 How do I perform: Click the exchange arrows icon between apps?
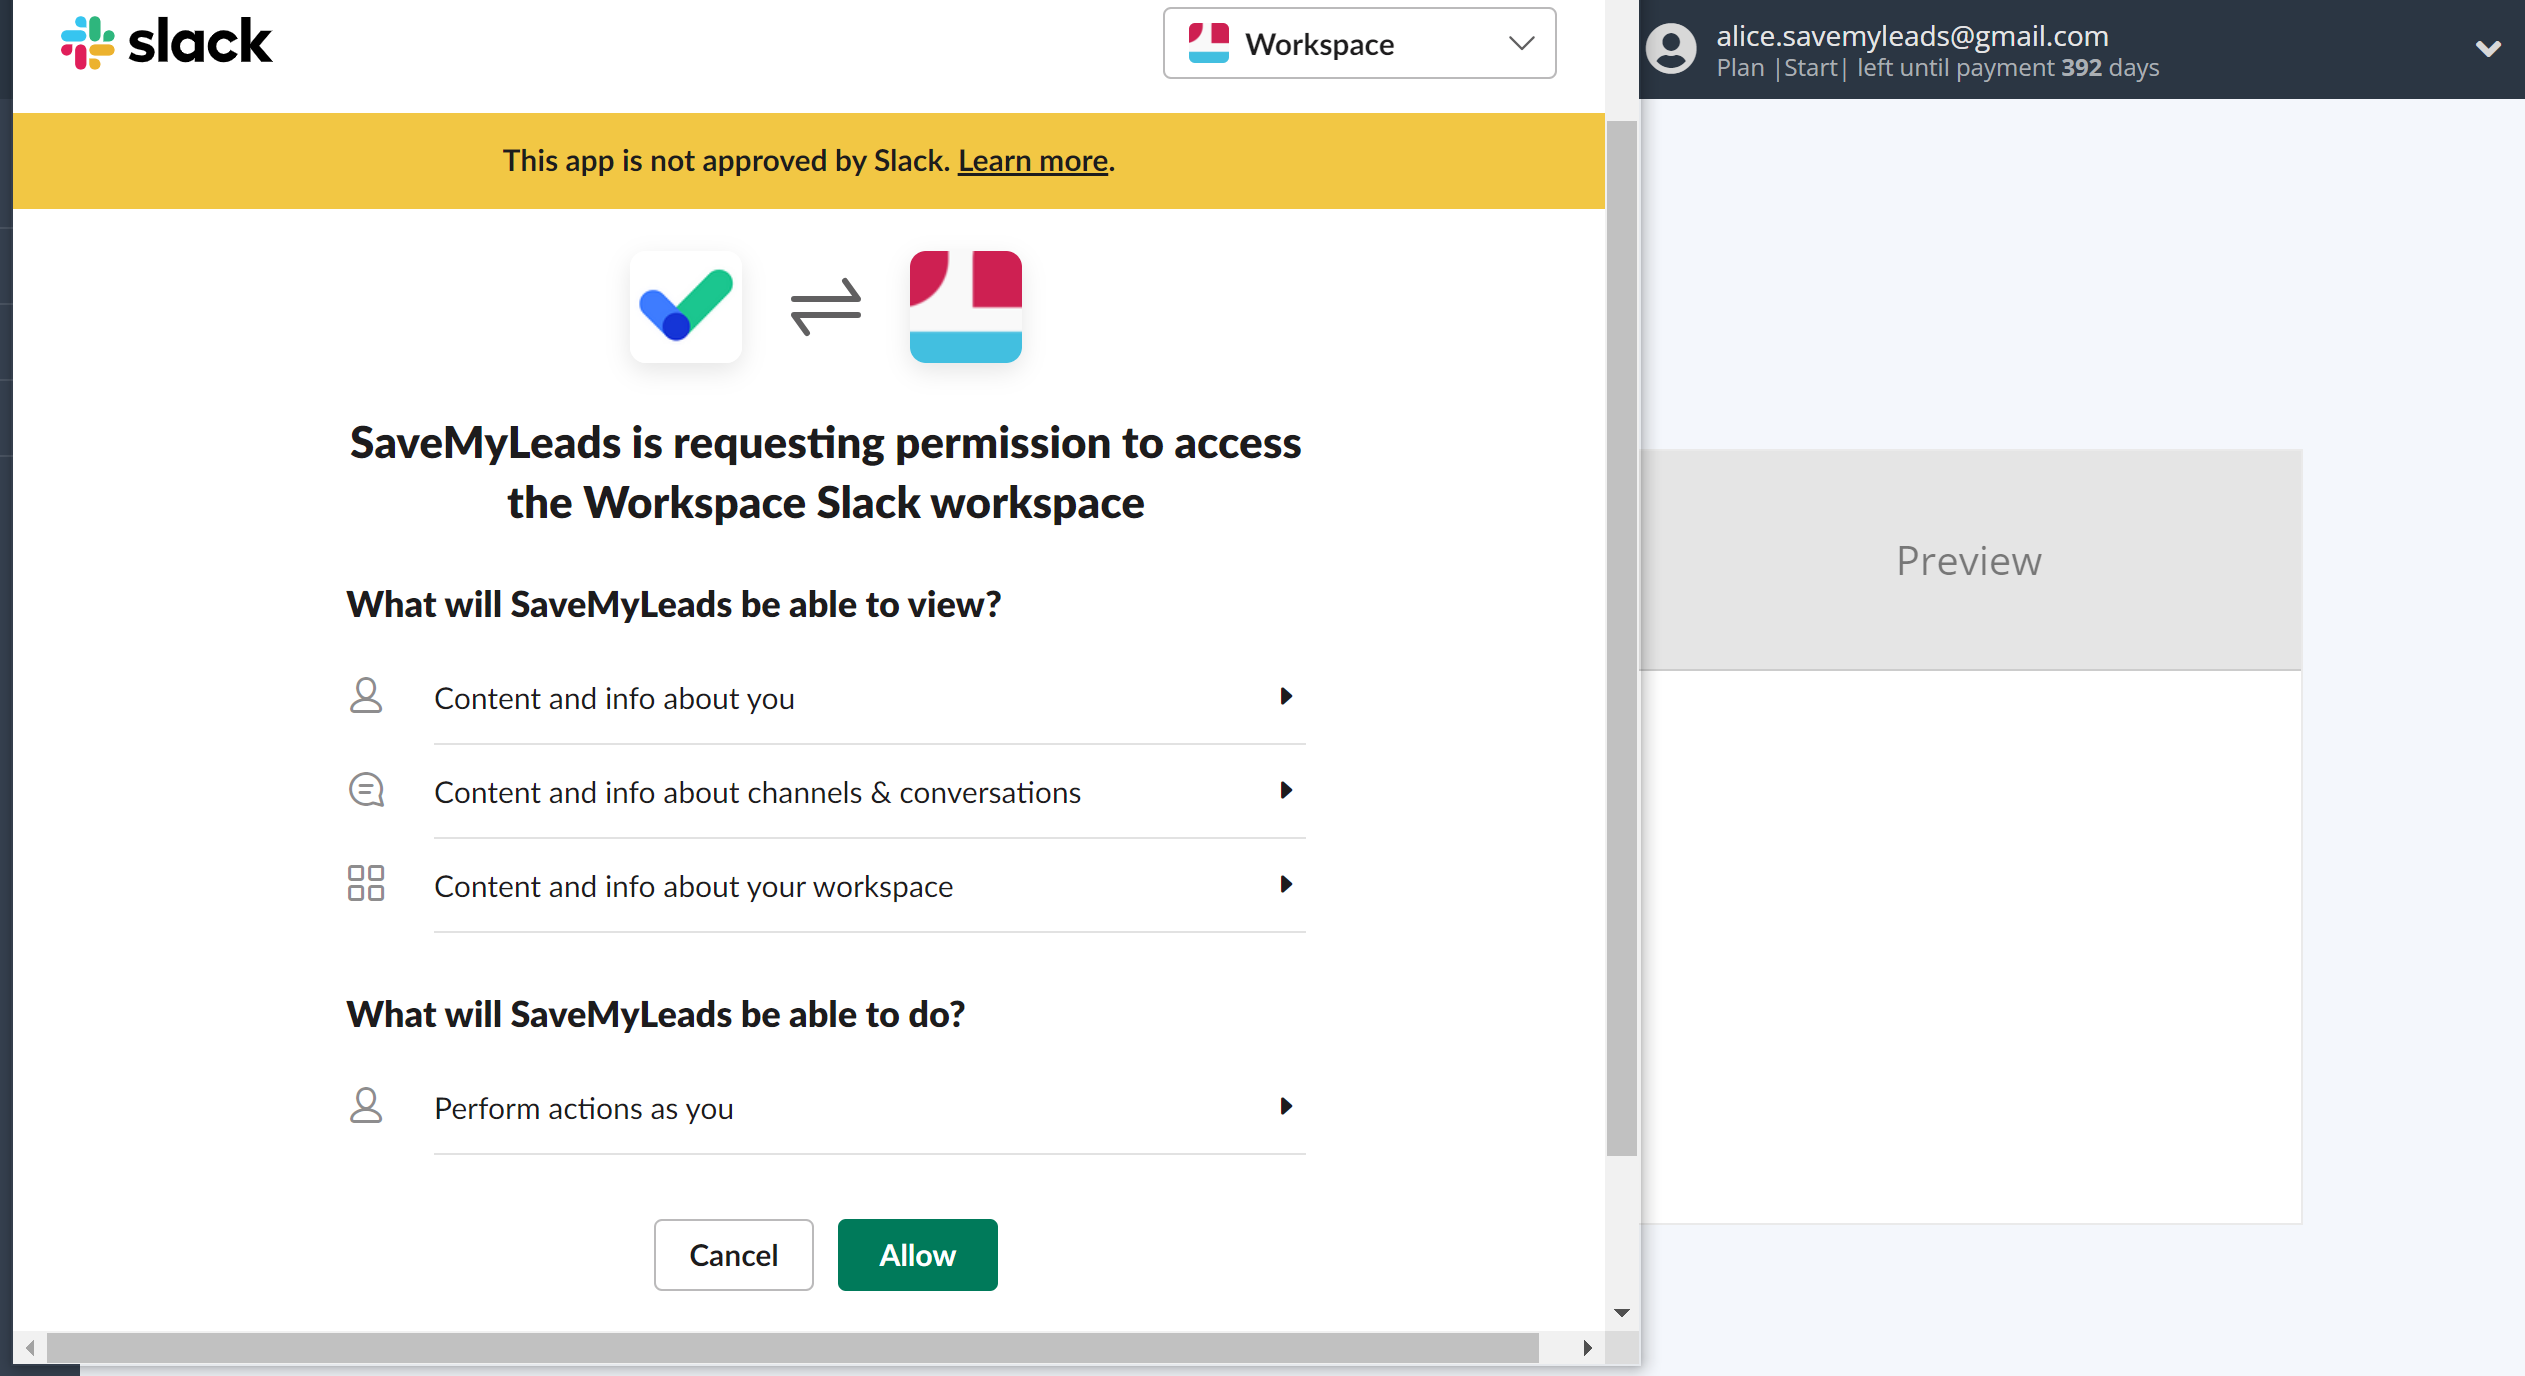tap(825, 306)
